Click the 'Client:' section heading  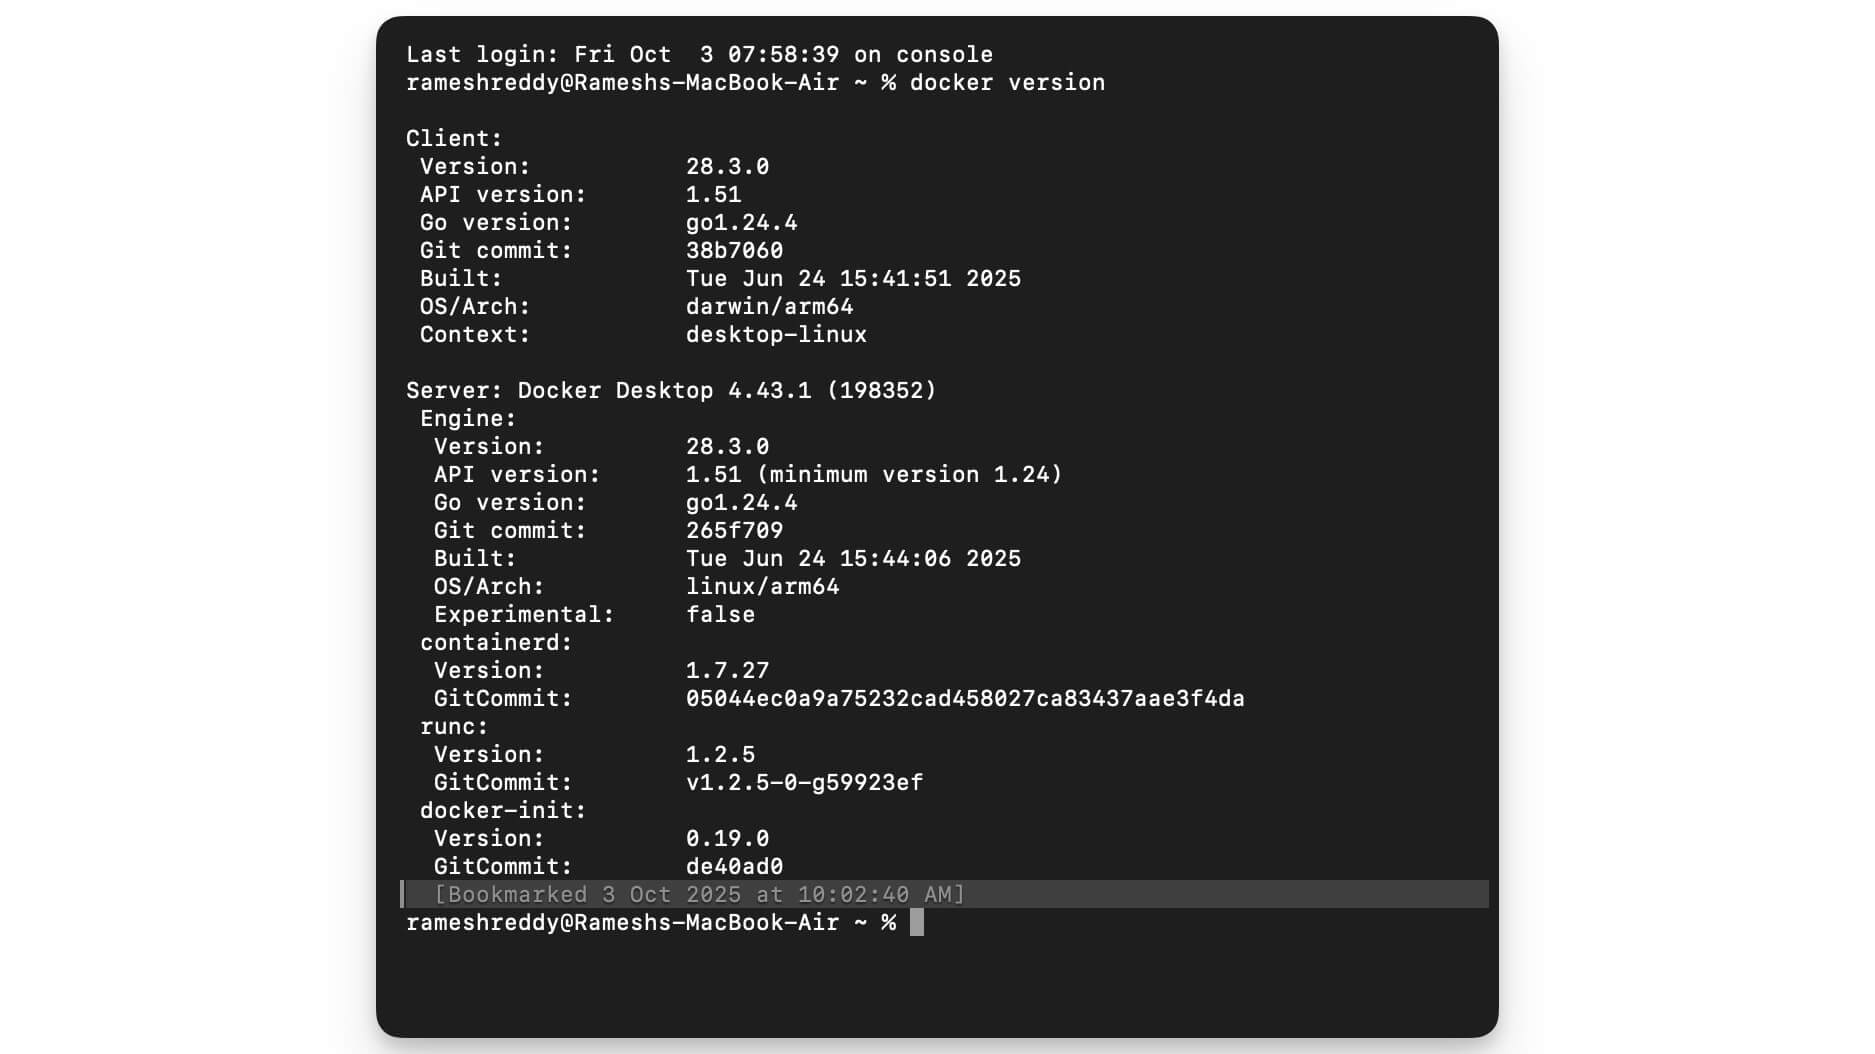click(x=454, y=138)
